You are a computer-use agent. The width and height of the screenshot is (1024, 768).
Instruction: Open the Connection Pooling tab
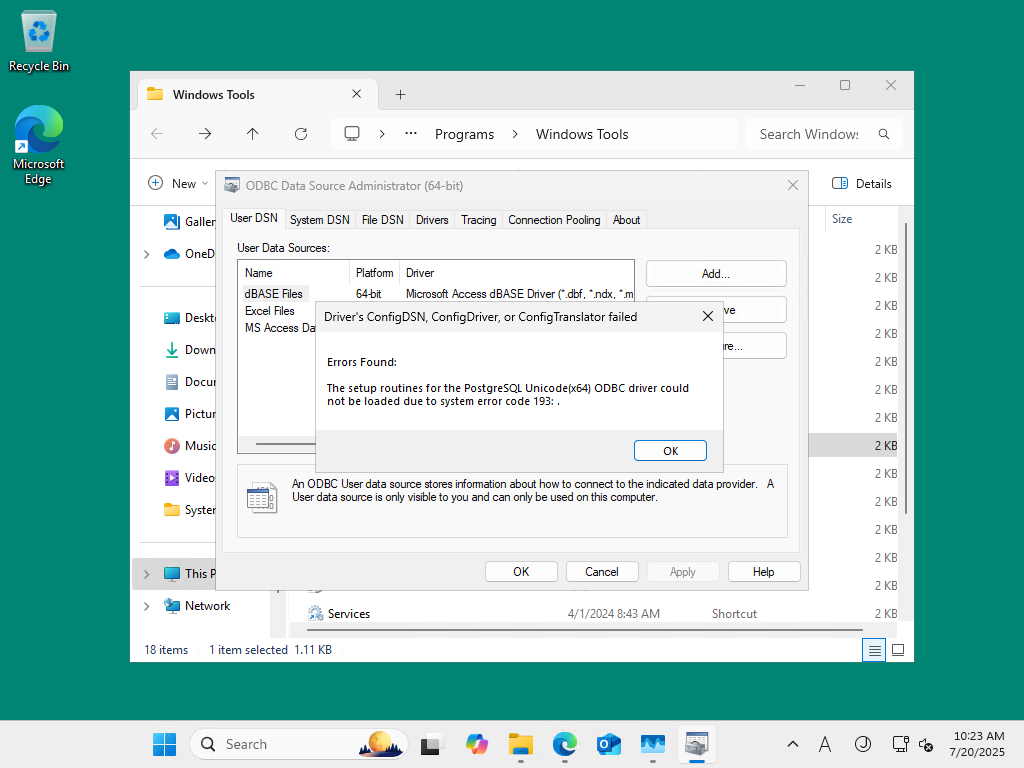tap(554, 220)
